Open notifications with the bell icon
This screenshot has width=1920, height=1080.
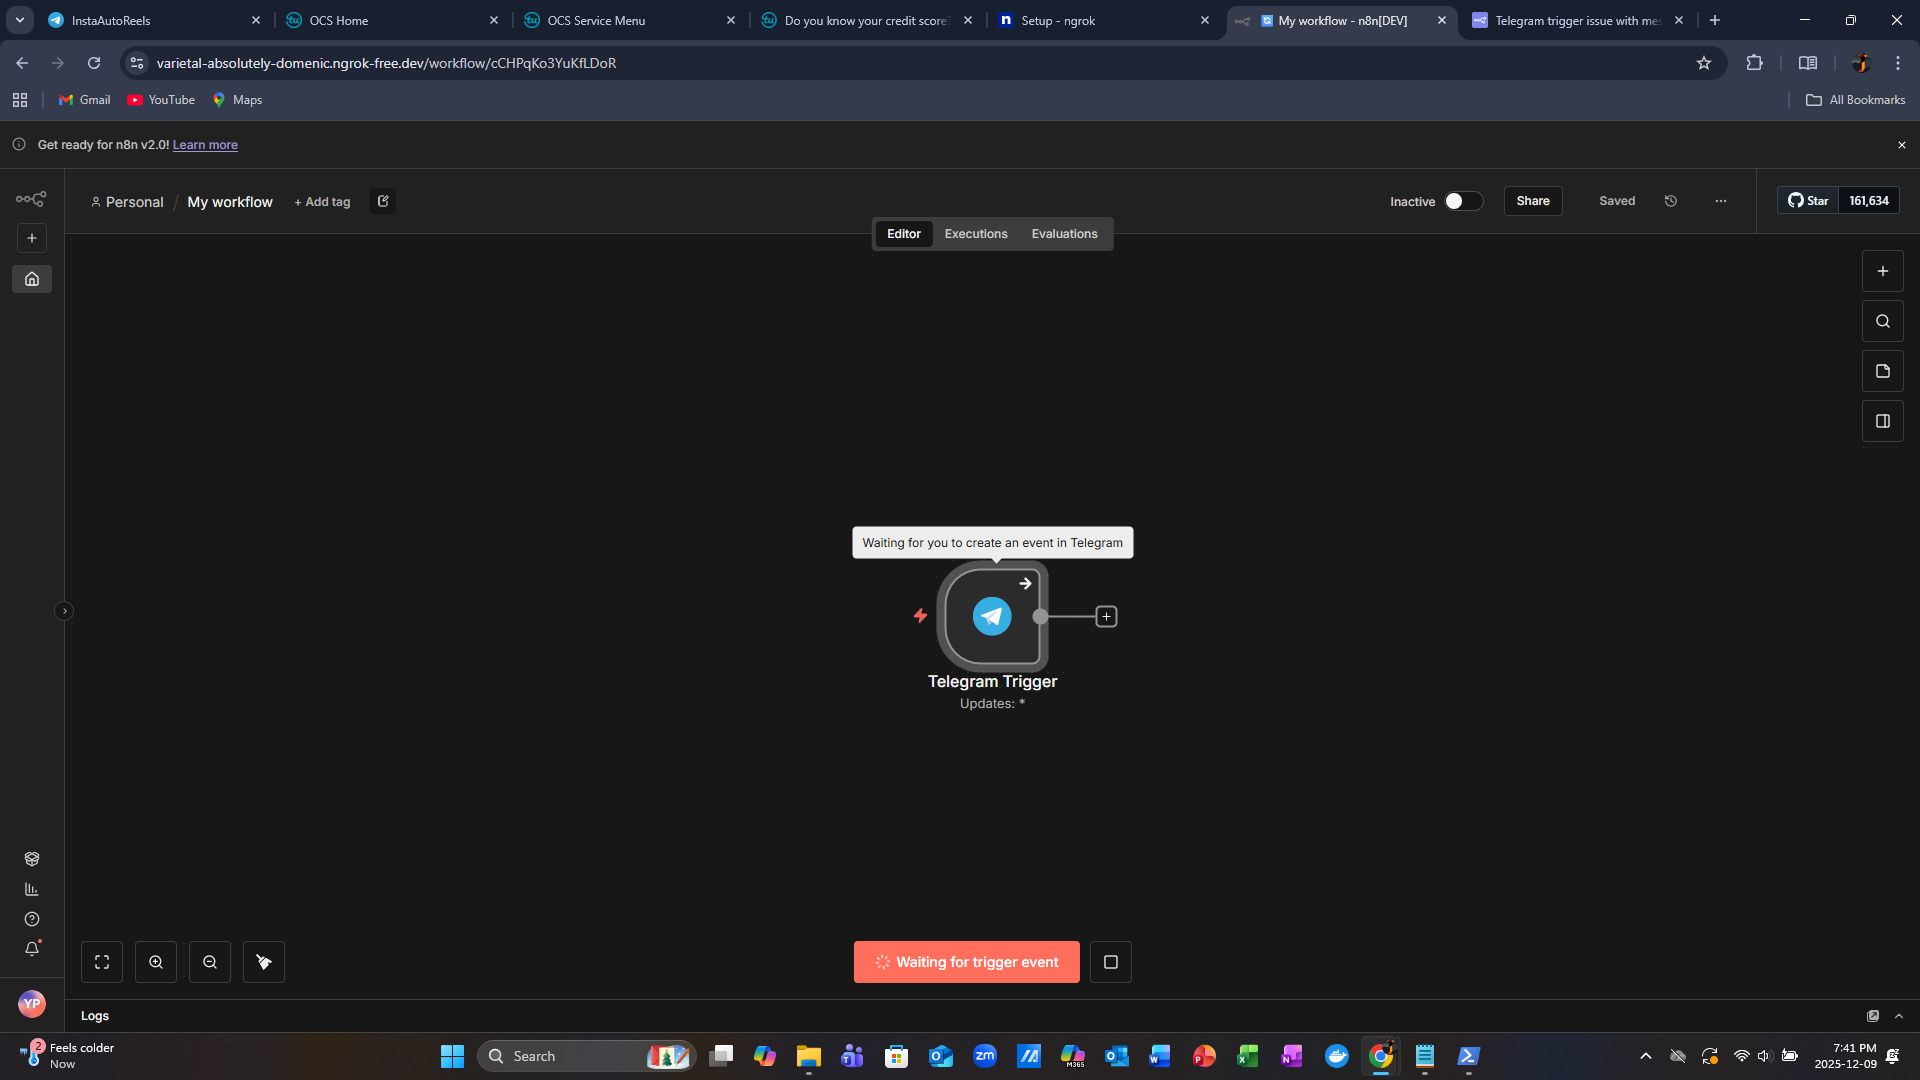tap(31, 949)
